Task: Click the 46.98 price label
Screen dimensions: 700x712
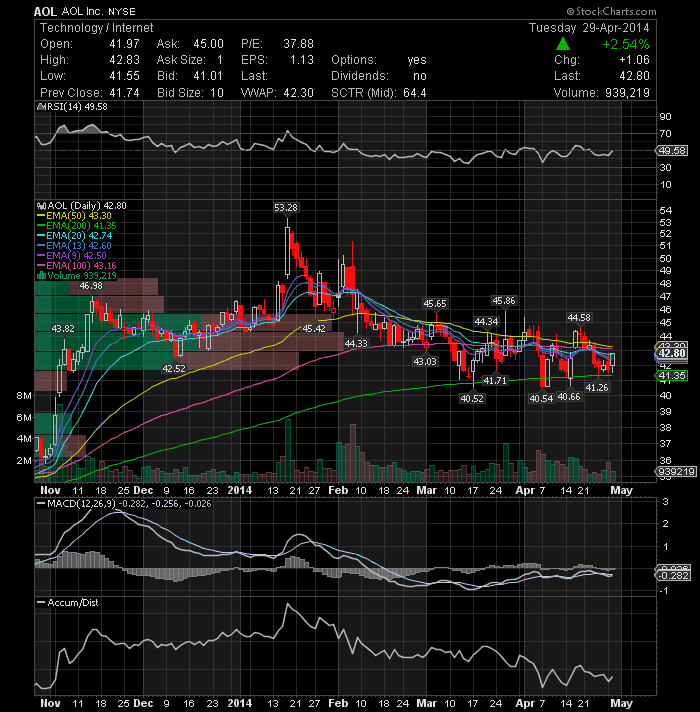Action: tap(91, 286)
